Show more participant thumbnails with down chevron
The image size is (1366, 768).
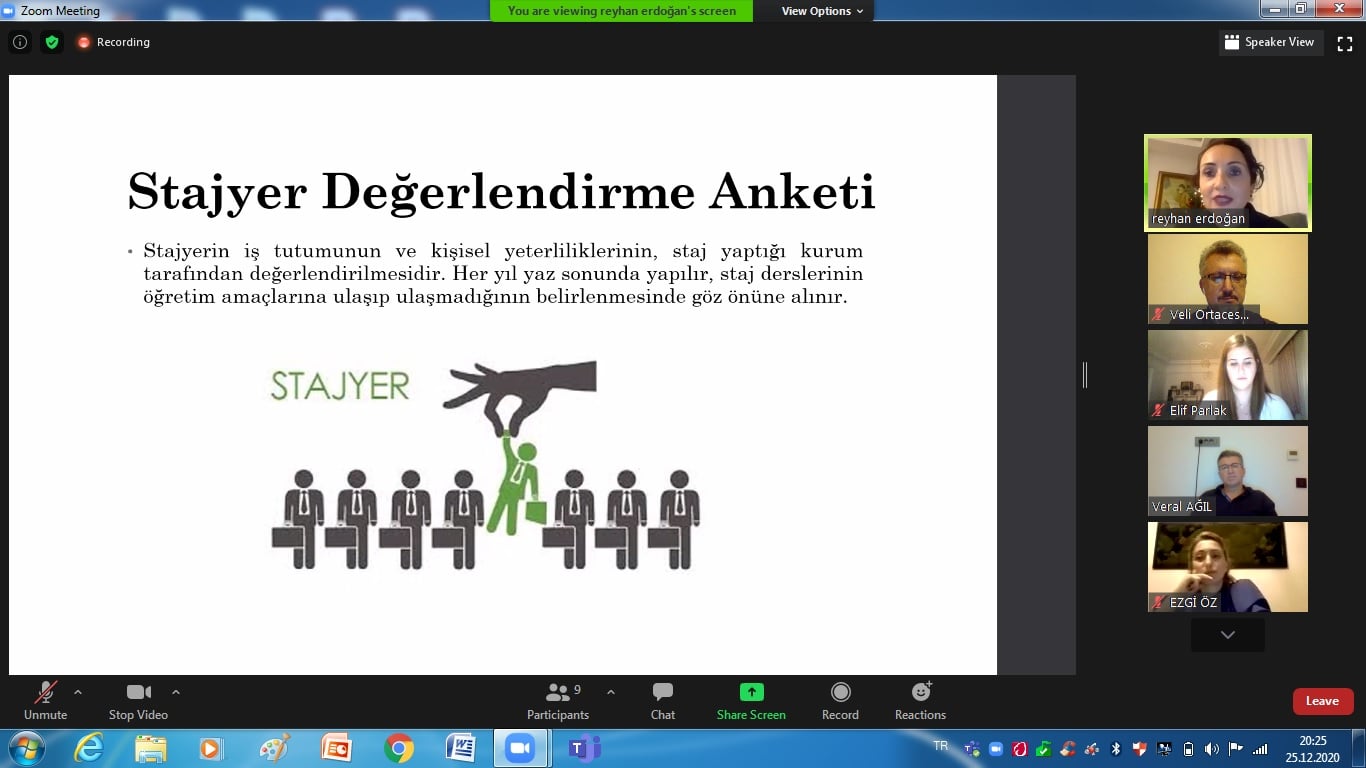(1228, 635)
